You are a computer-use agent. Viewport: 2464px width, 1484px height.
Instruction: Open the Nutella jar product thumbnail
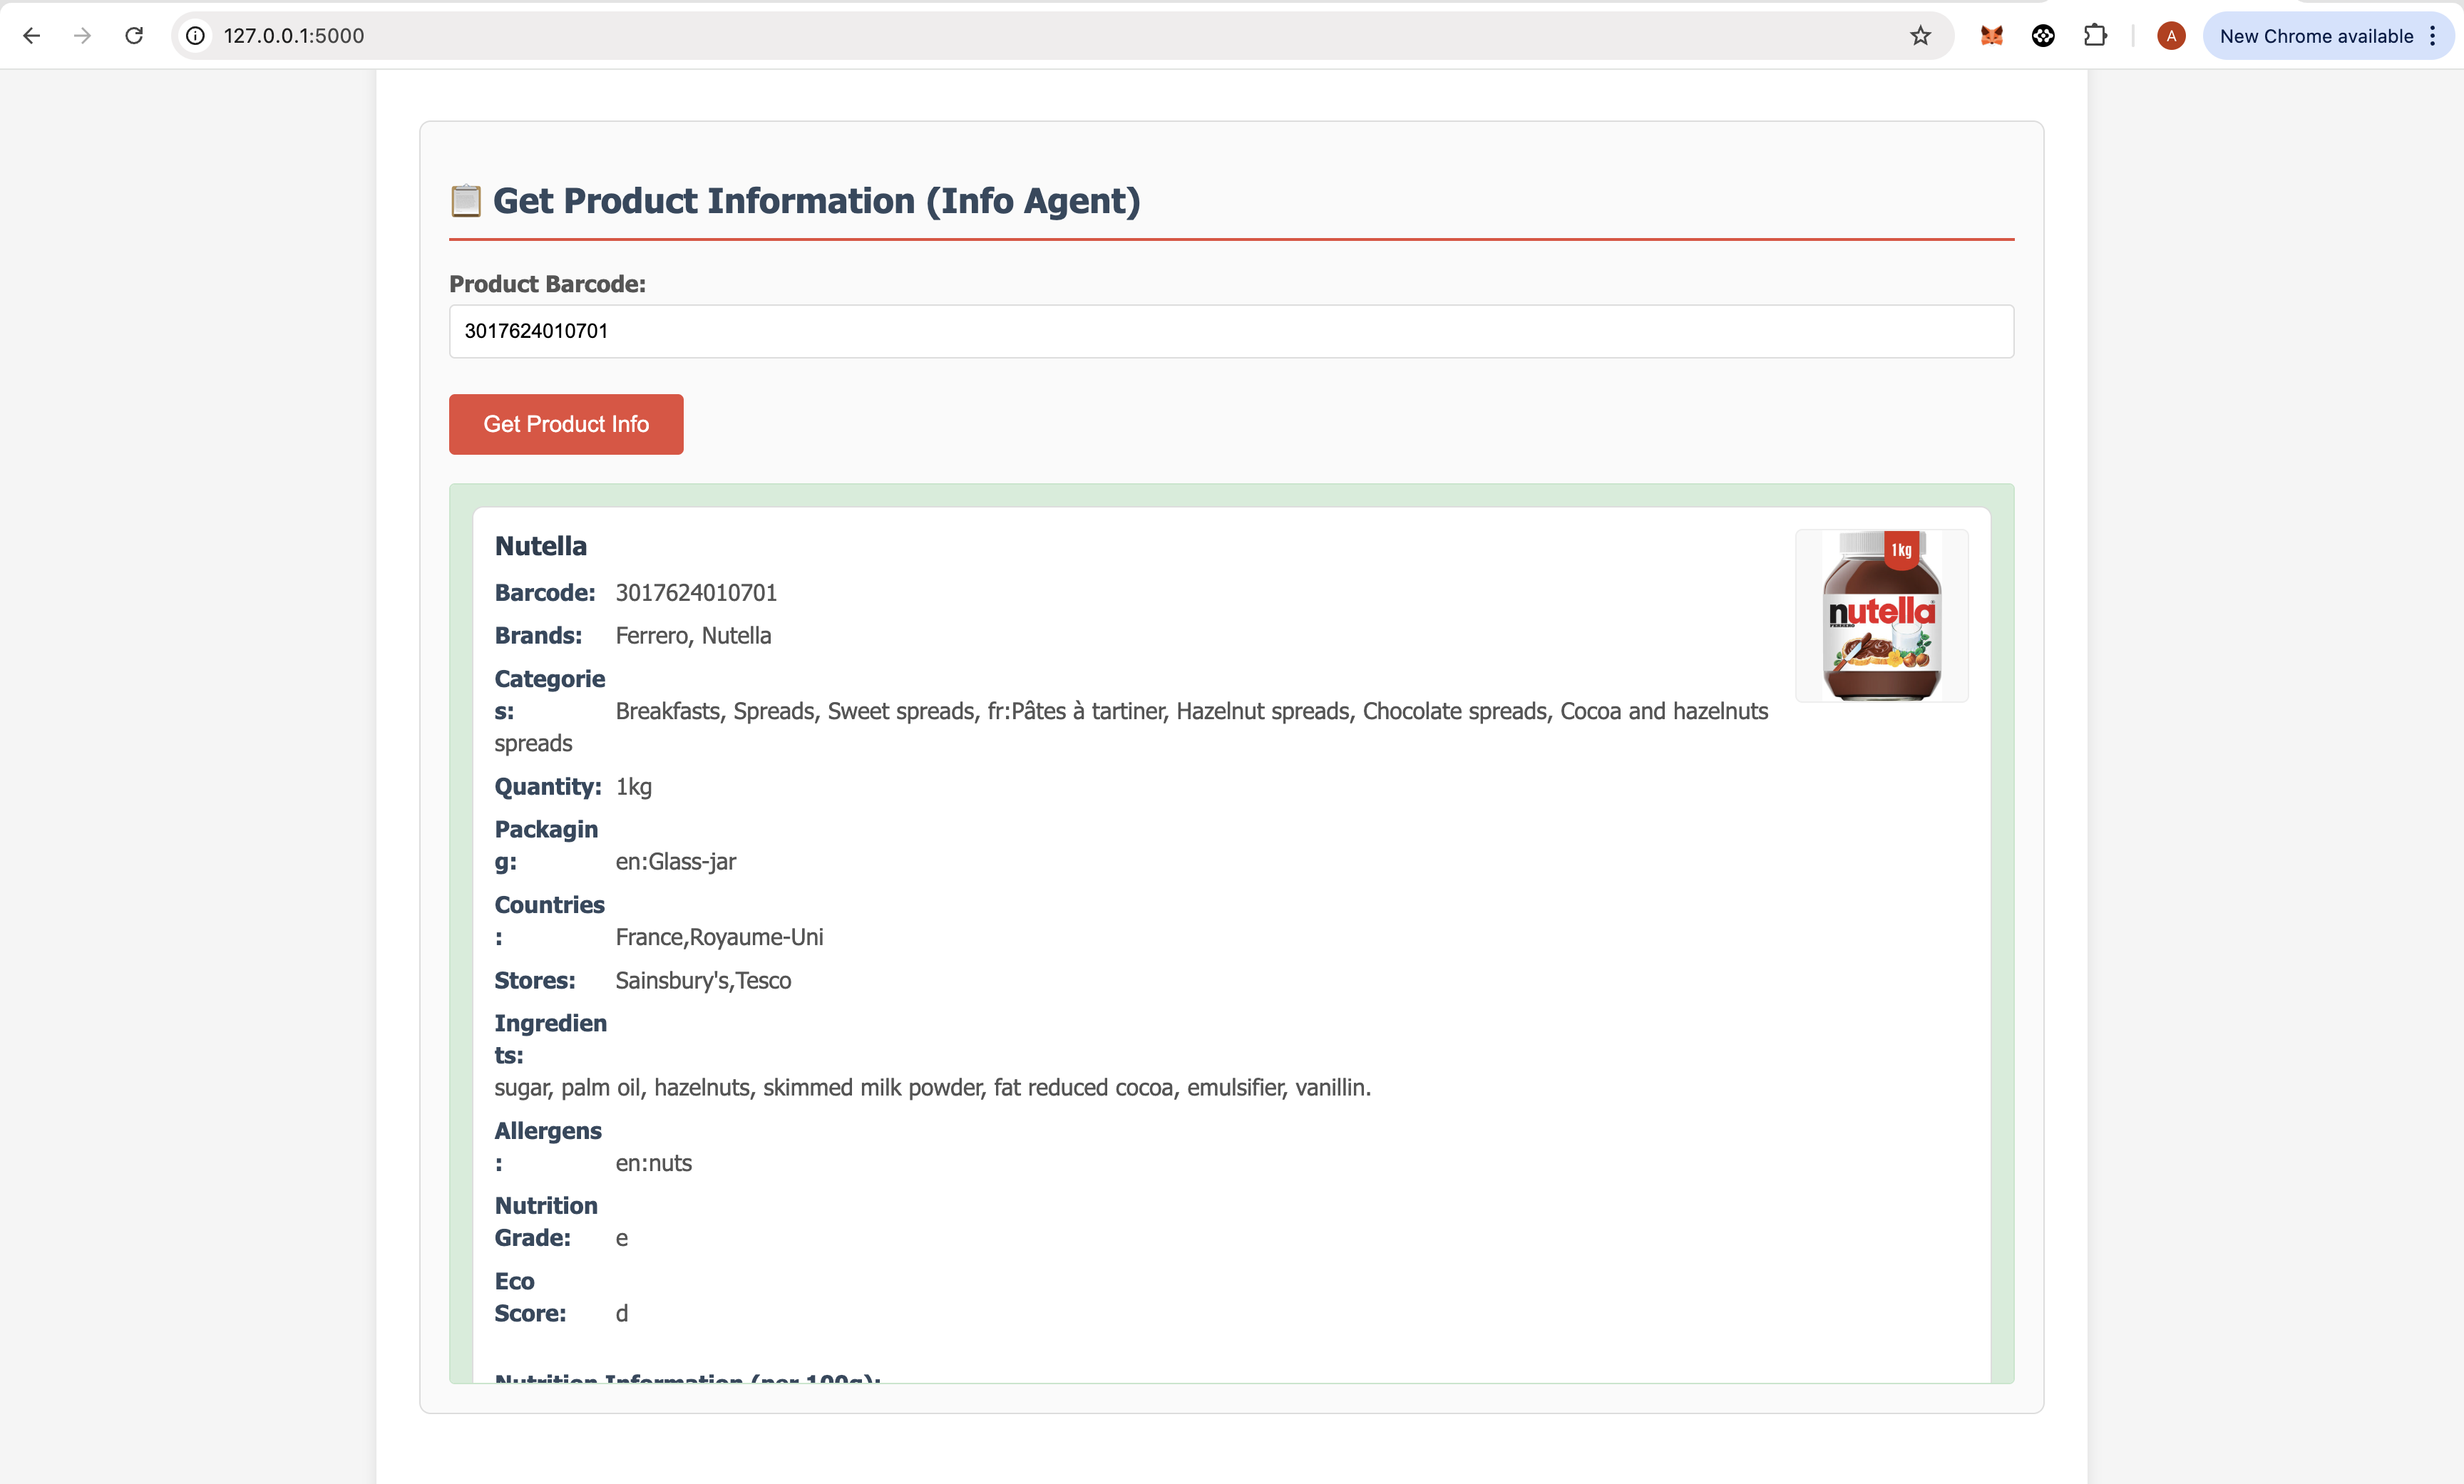1881,615
